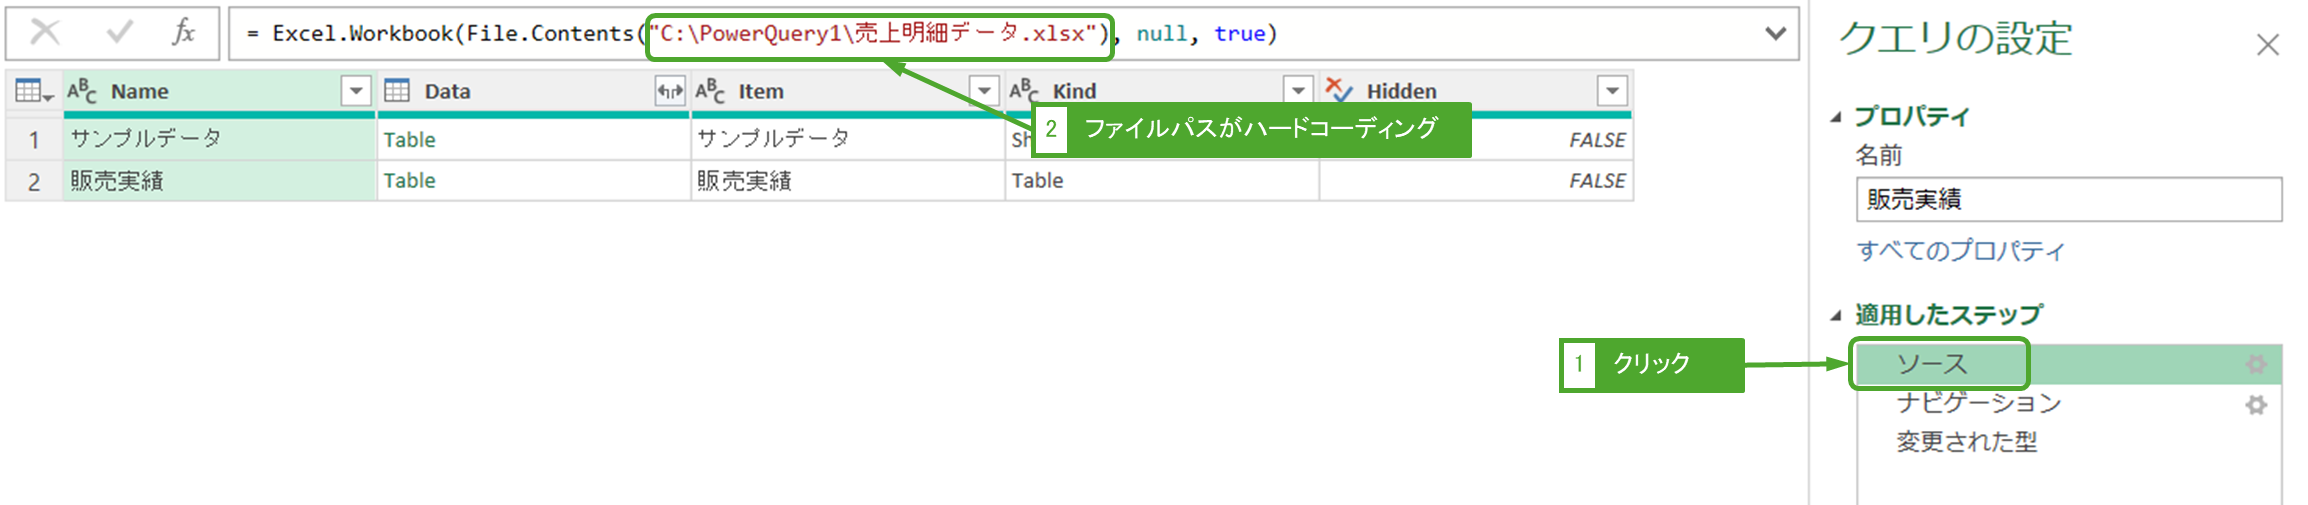The image size is (2308, 505).
Task: Open the Item column filter dropdown
Action: [x=984, y=91]
